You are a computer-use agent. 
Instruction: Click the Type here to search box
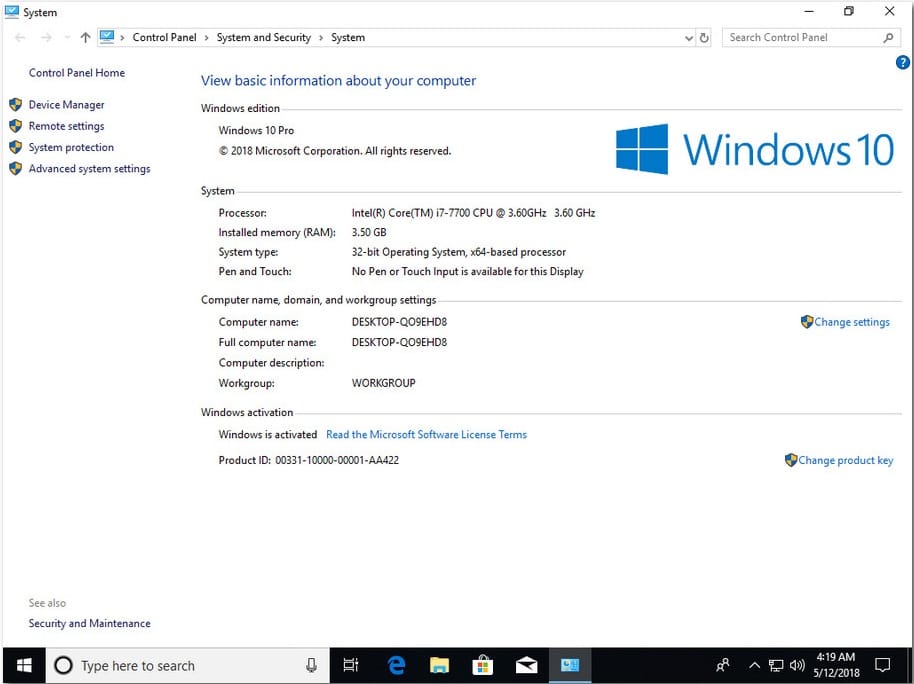click(x=188, y=665)
